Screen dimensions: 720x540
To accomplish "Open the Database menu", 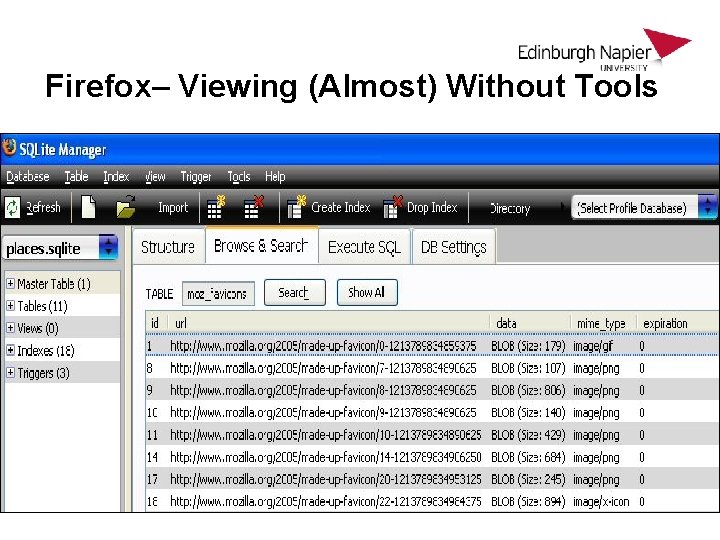I will tap(28, 177).
